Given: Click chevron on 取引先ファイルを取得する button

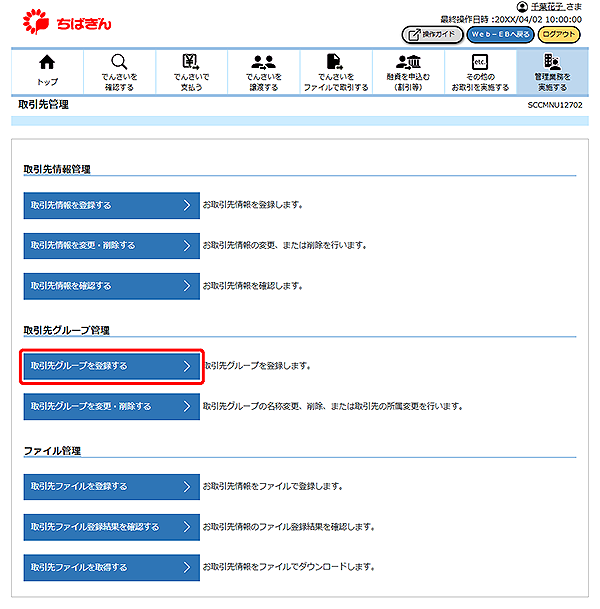Looking at the screenshot, I should 187,567.
